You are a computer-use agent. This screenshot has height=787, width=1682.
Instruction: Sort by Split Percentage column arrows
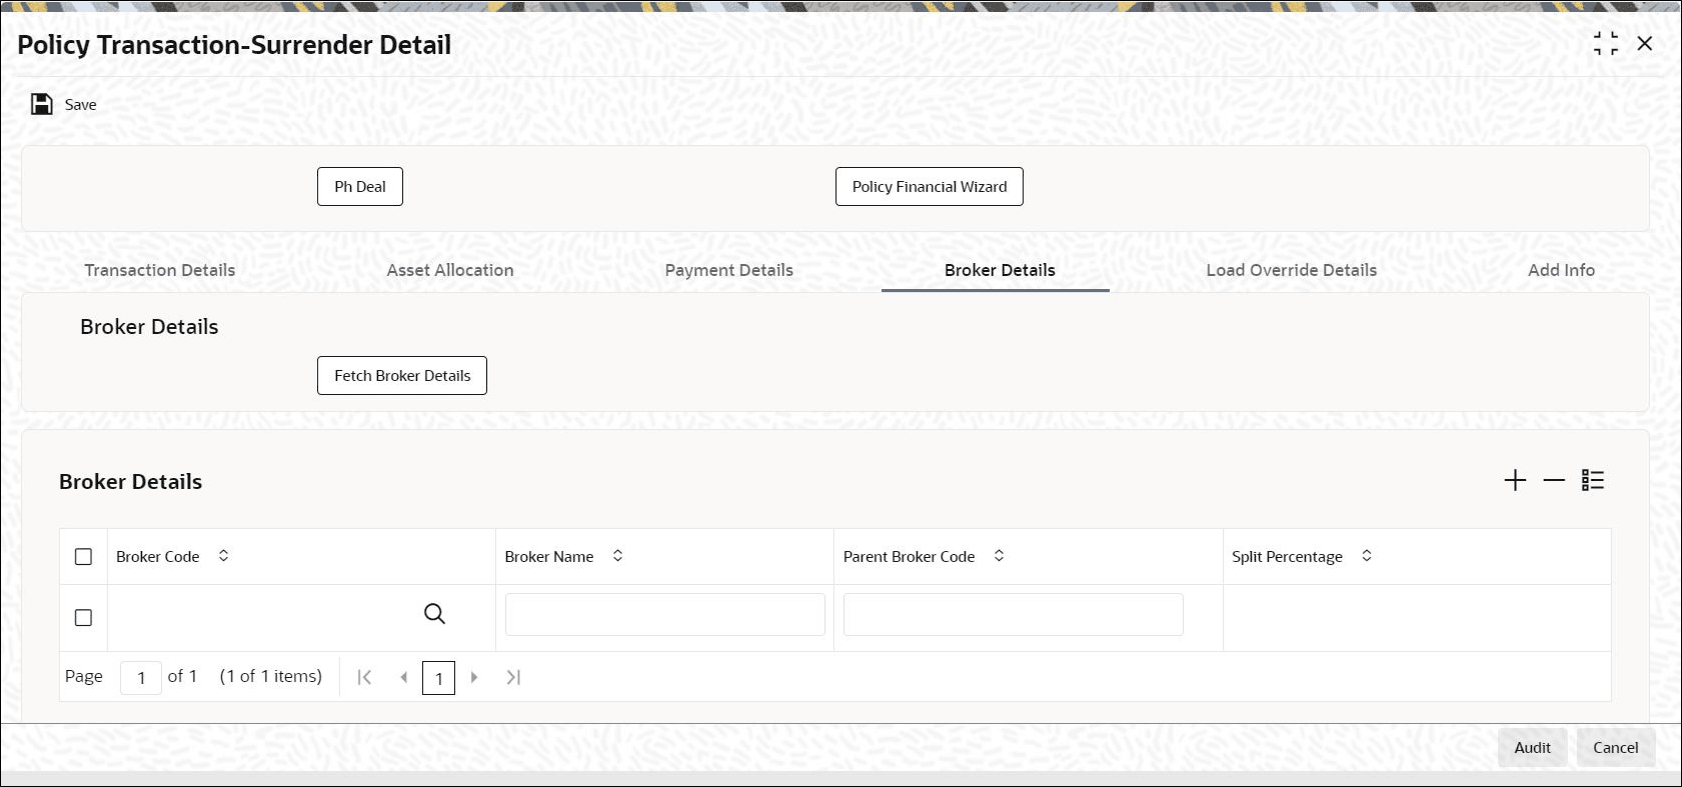(1367, 556)
